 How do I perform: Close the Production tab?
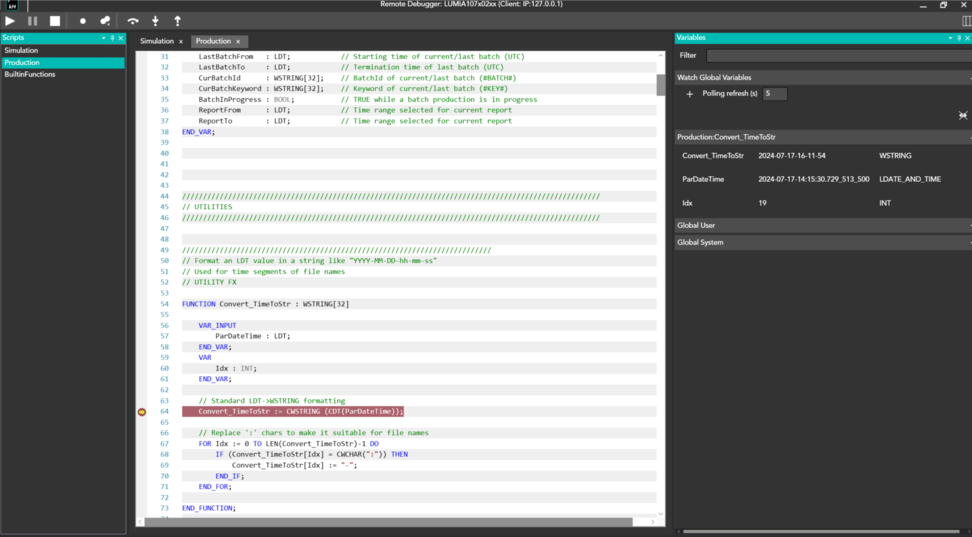(x=238, y=42)
